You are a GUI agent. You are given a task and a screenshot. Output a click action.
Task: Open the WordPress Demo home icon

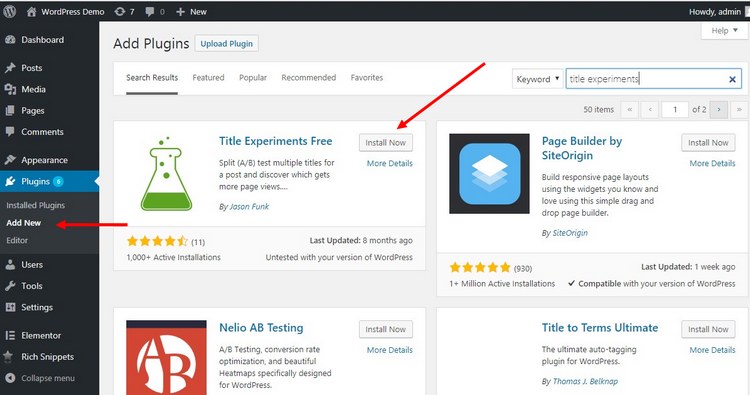[32, 11]
